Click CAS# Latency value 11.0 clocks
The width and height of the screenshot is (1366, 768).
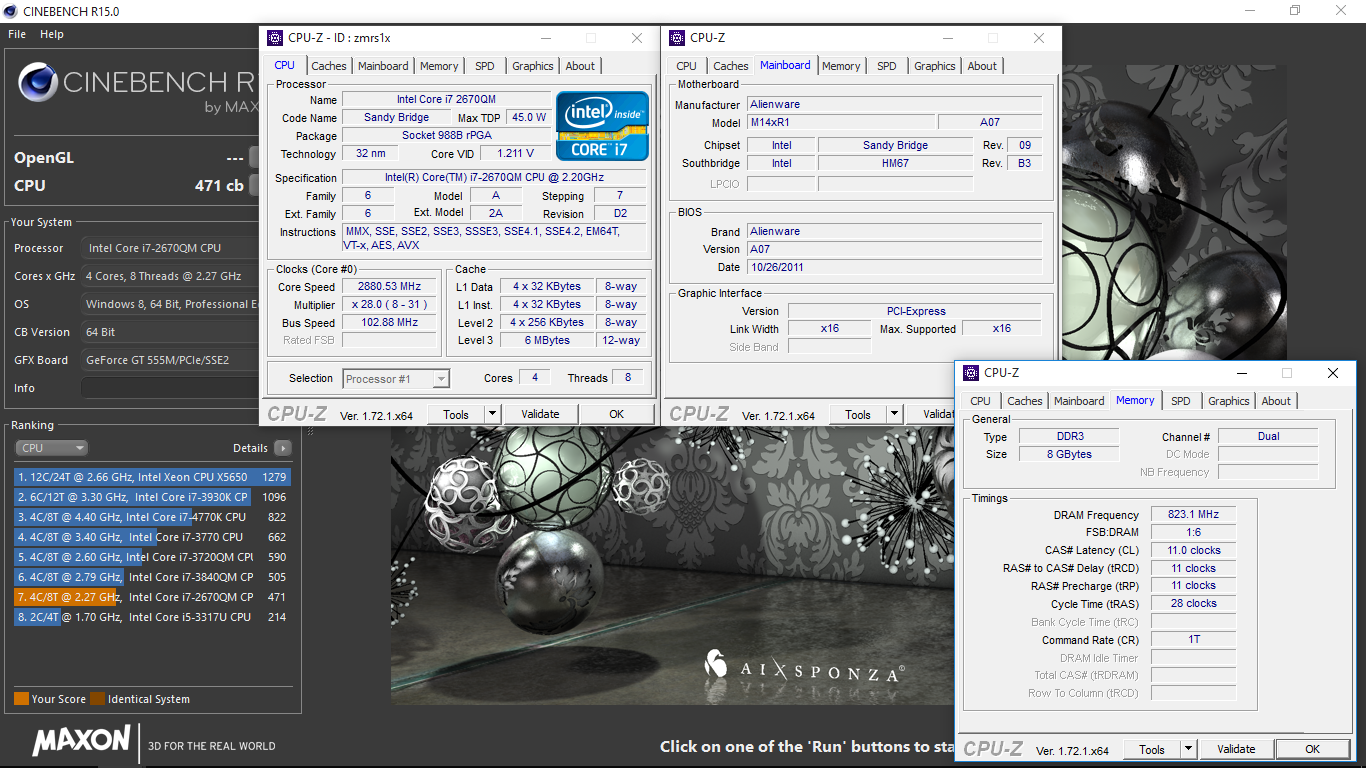coord(1193,550)
